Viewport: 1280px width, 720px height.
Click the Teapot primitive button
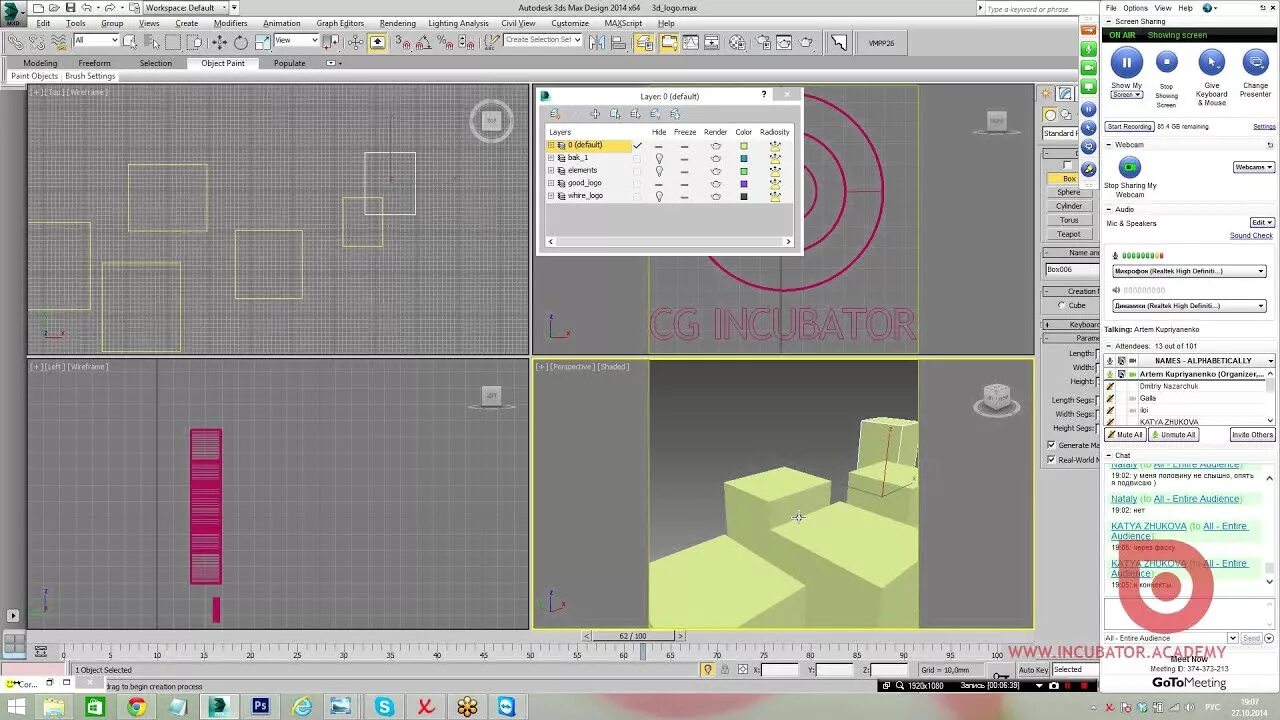point(1070,233)
